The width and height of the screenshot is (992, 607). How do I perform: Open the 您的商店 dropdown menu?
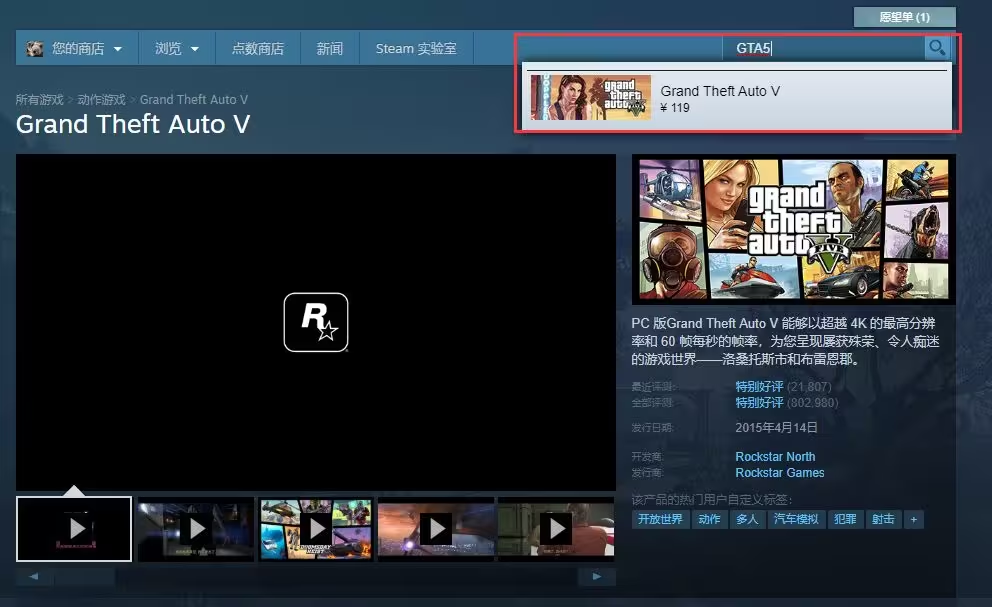77,48
